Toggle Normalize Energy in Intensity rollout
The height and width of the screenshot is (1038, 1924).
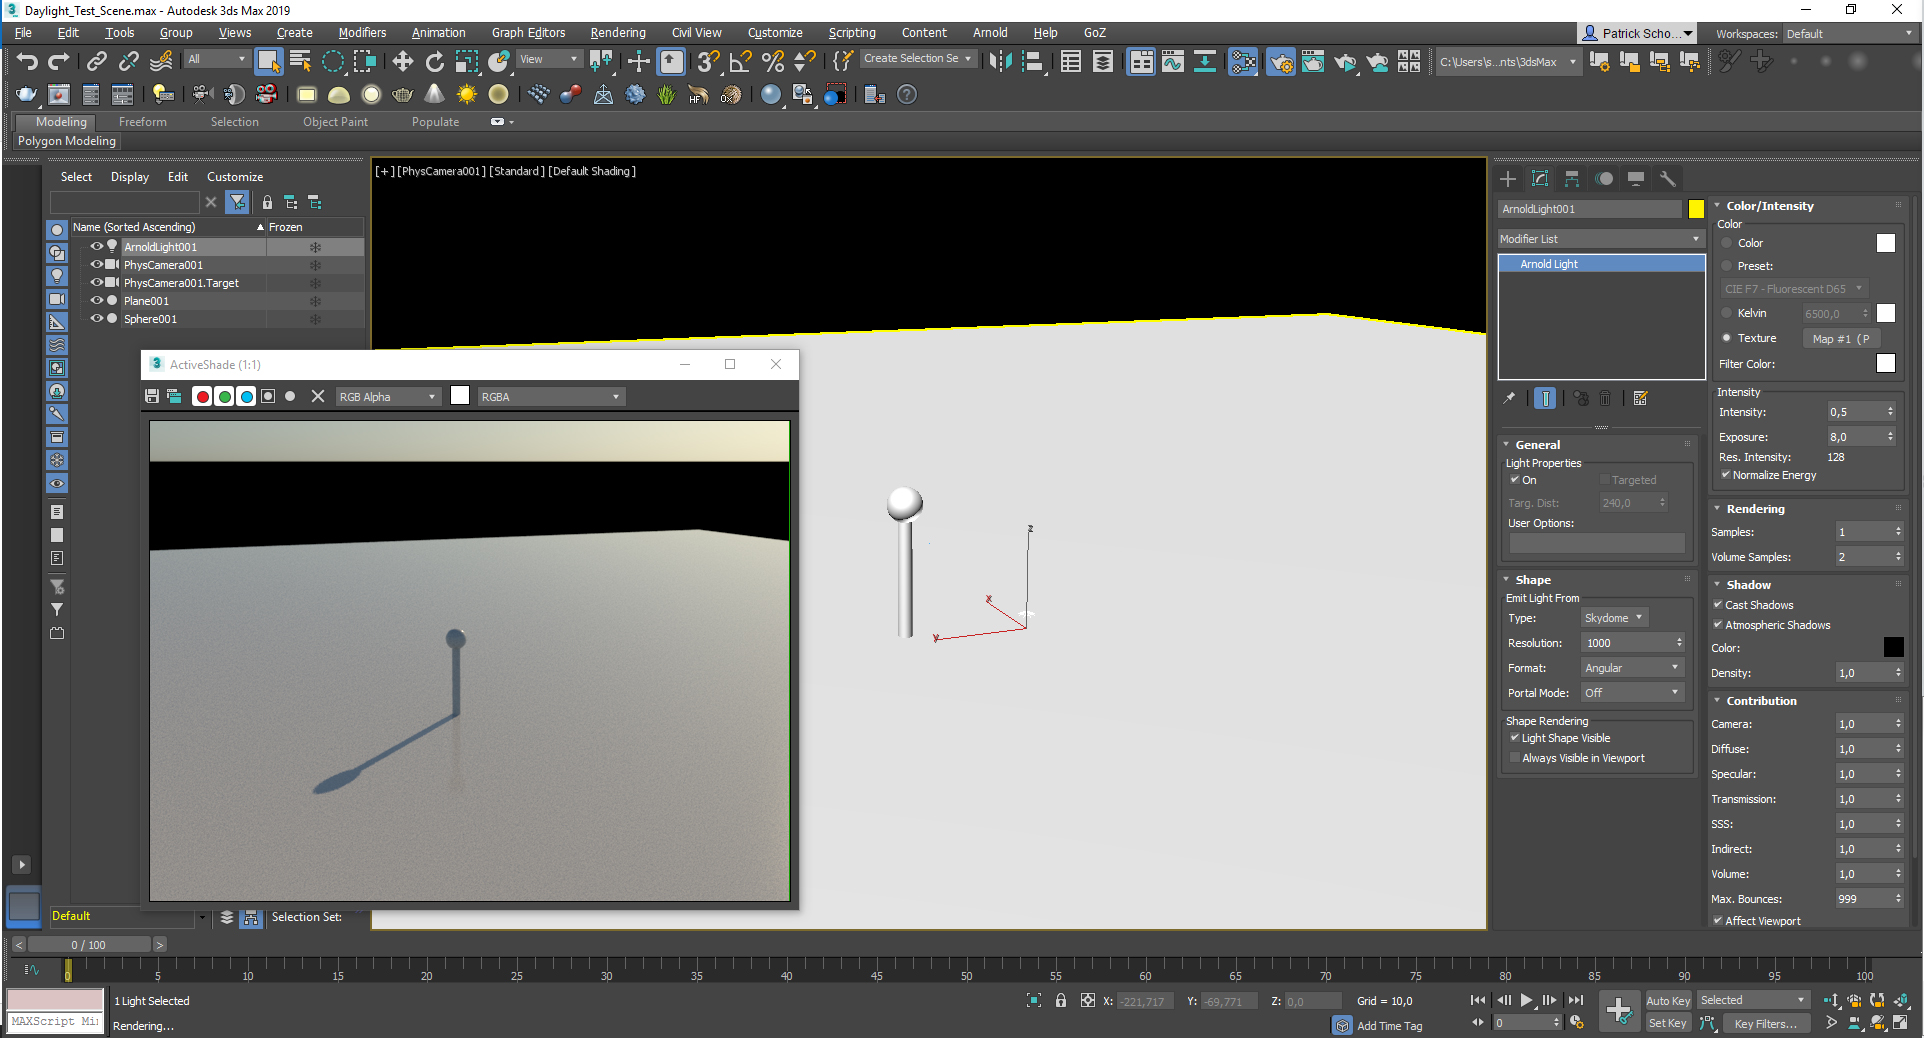(x=1726, y=475)
